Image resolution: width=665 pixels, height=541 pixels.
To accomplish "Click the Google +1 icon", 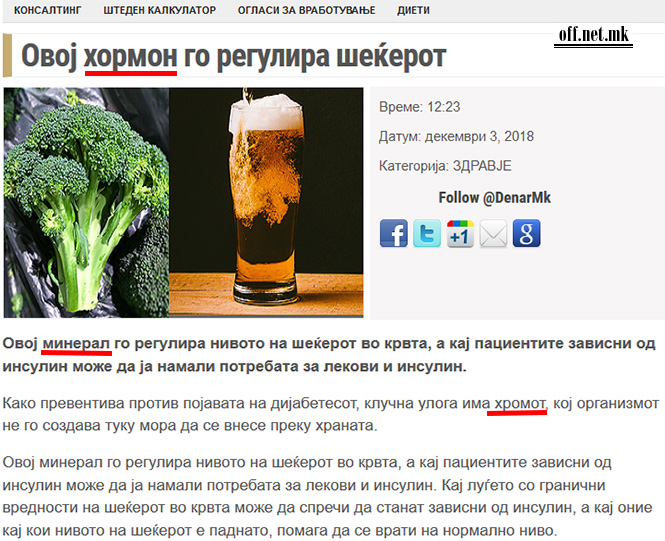I will tap(460, 233).
